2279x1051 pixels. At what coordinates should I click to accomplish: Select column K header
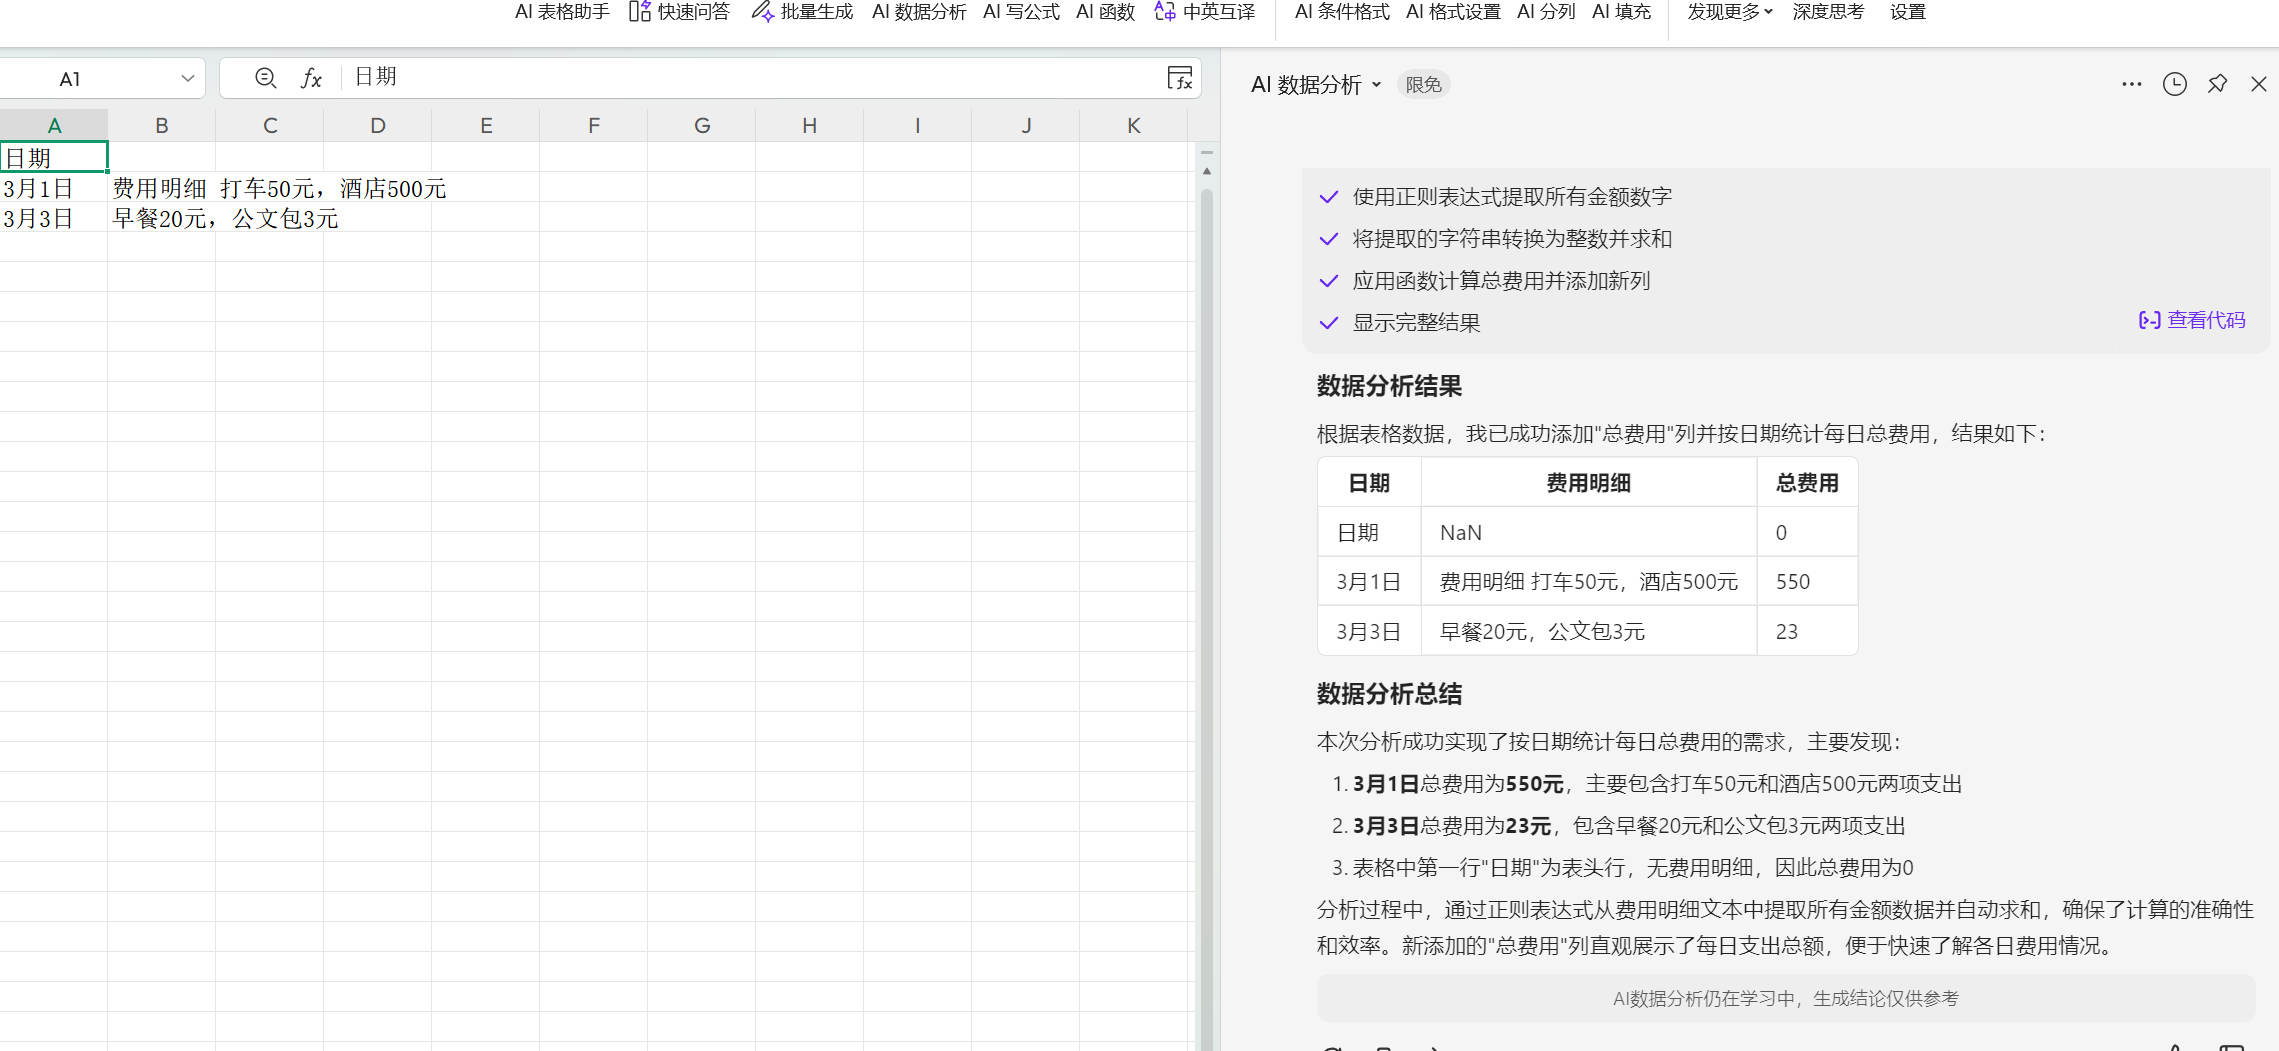tap(1134, 125)
